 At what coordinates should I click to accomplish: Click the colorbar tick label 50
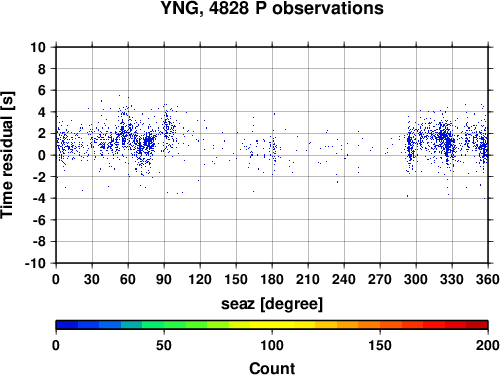(x=164, y=345)
